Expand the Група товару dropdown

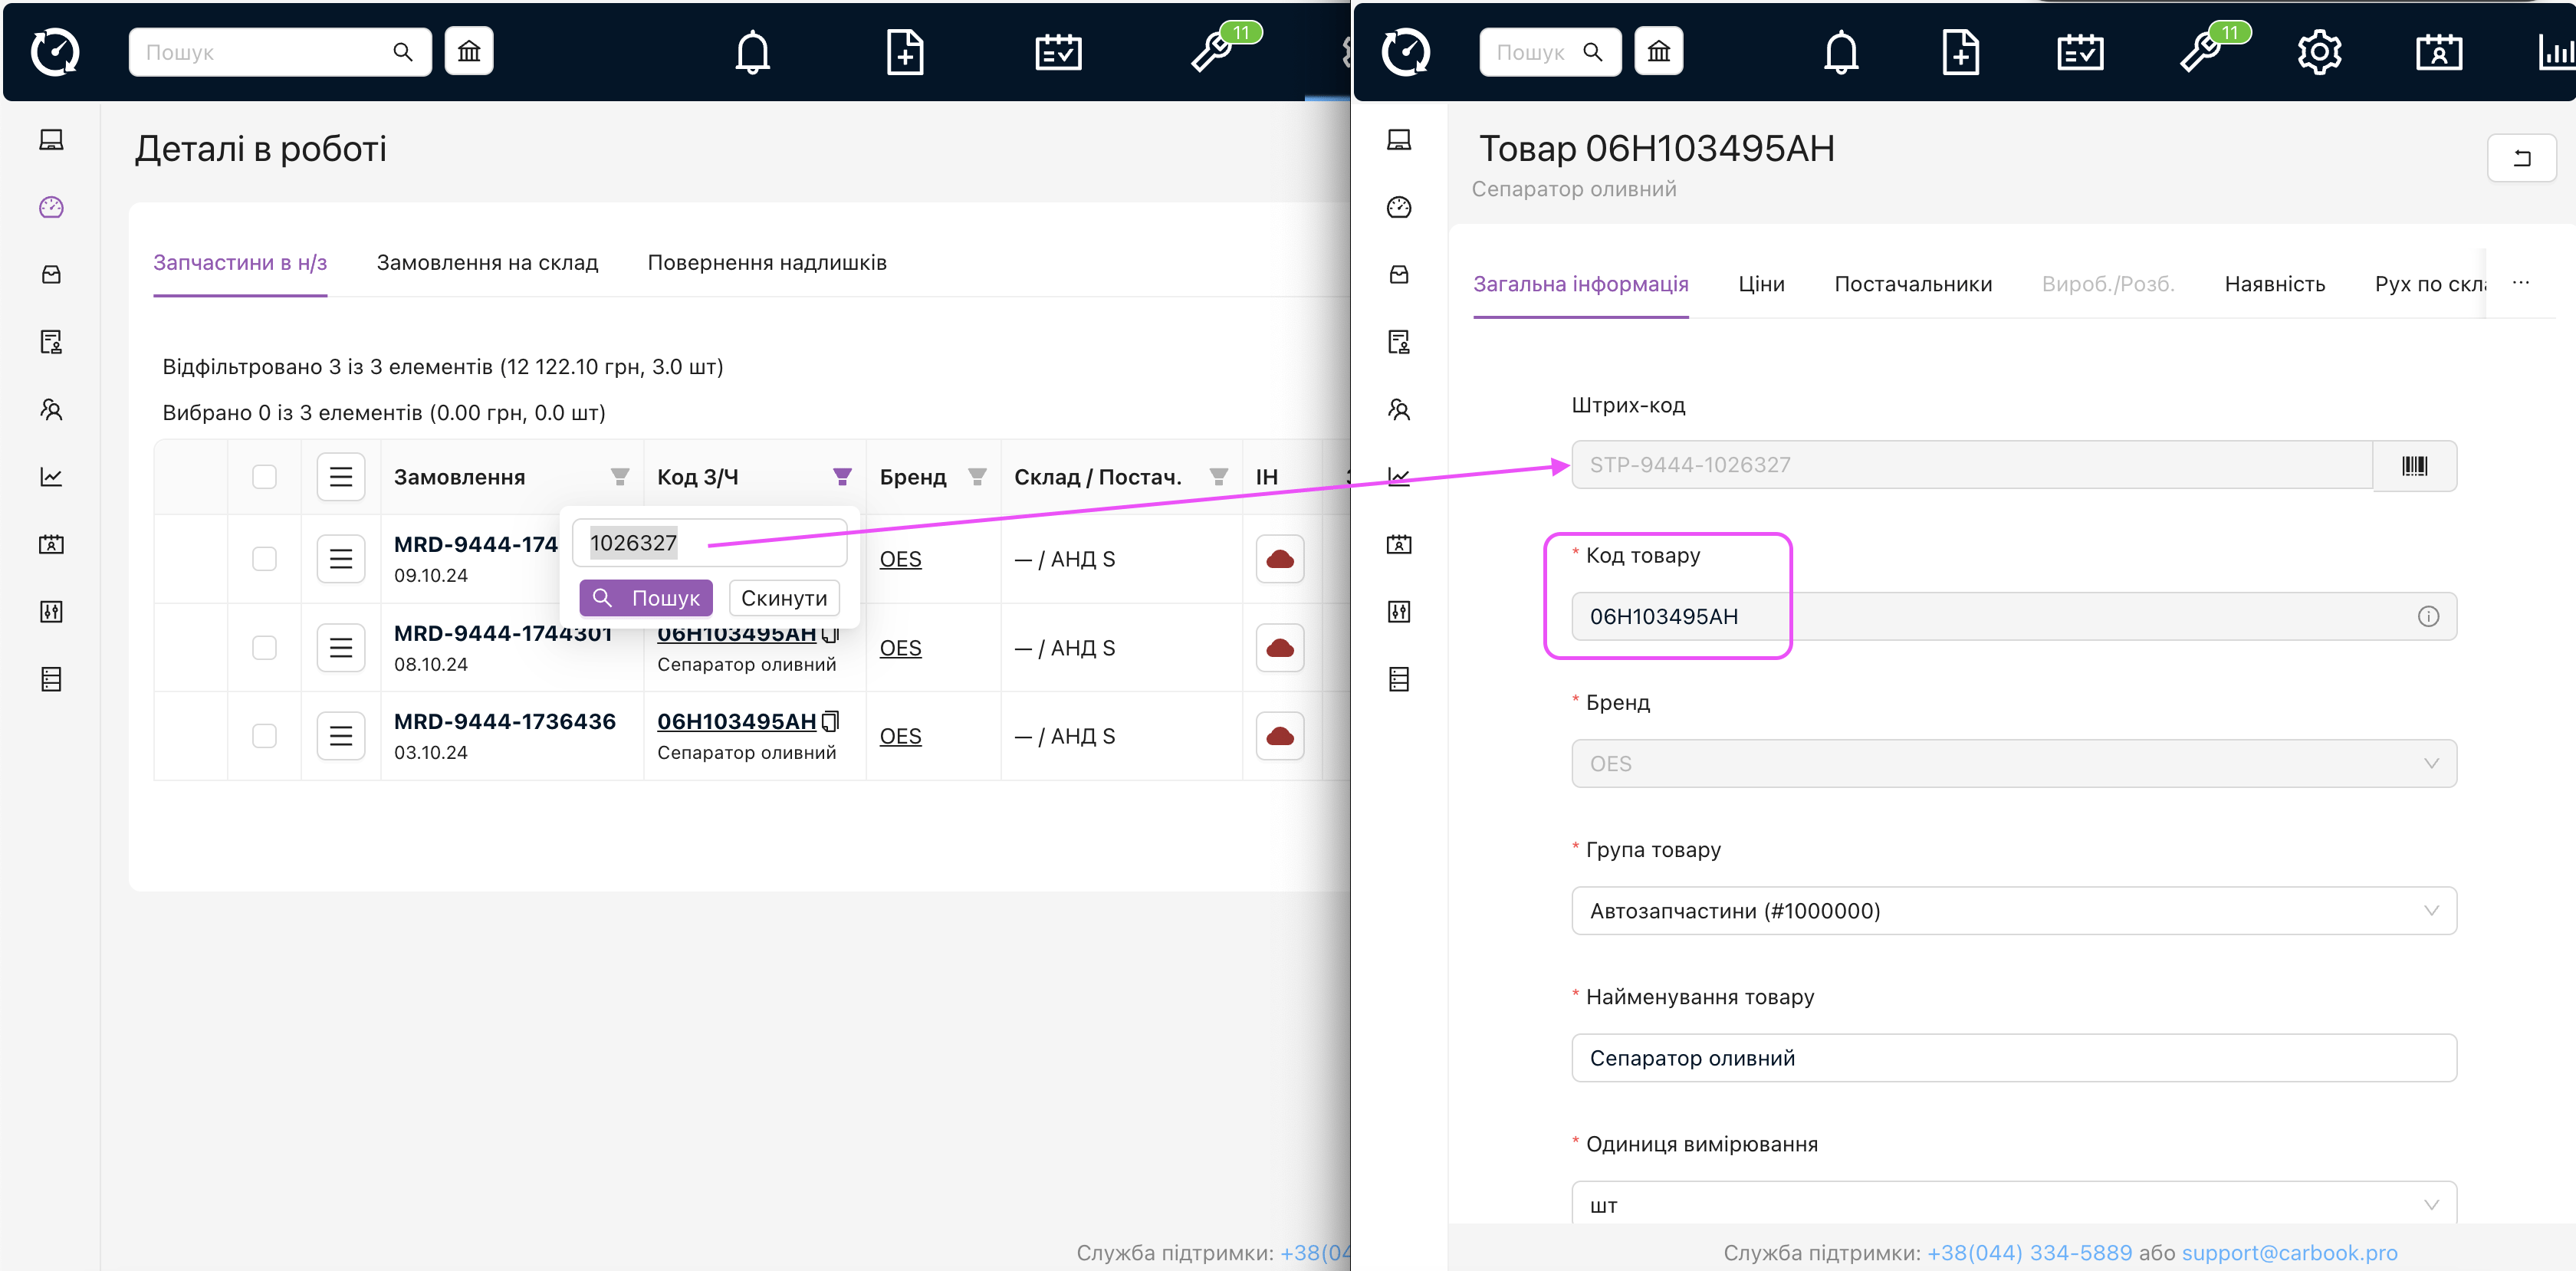tap(2013, 911)
